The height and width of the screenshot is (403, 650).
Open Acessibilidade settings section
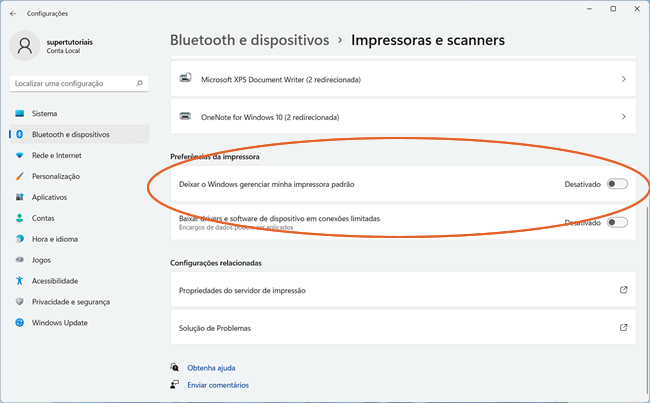[x=54, y=281]
